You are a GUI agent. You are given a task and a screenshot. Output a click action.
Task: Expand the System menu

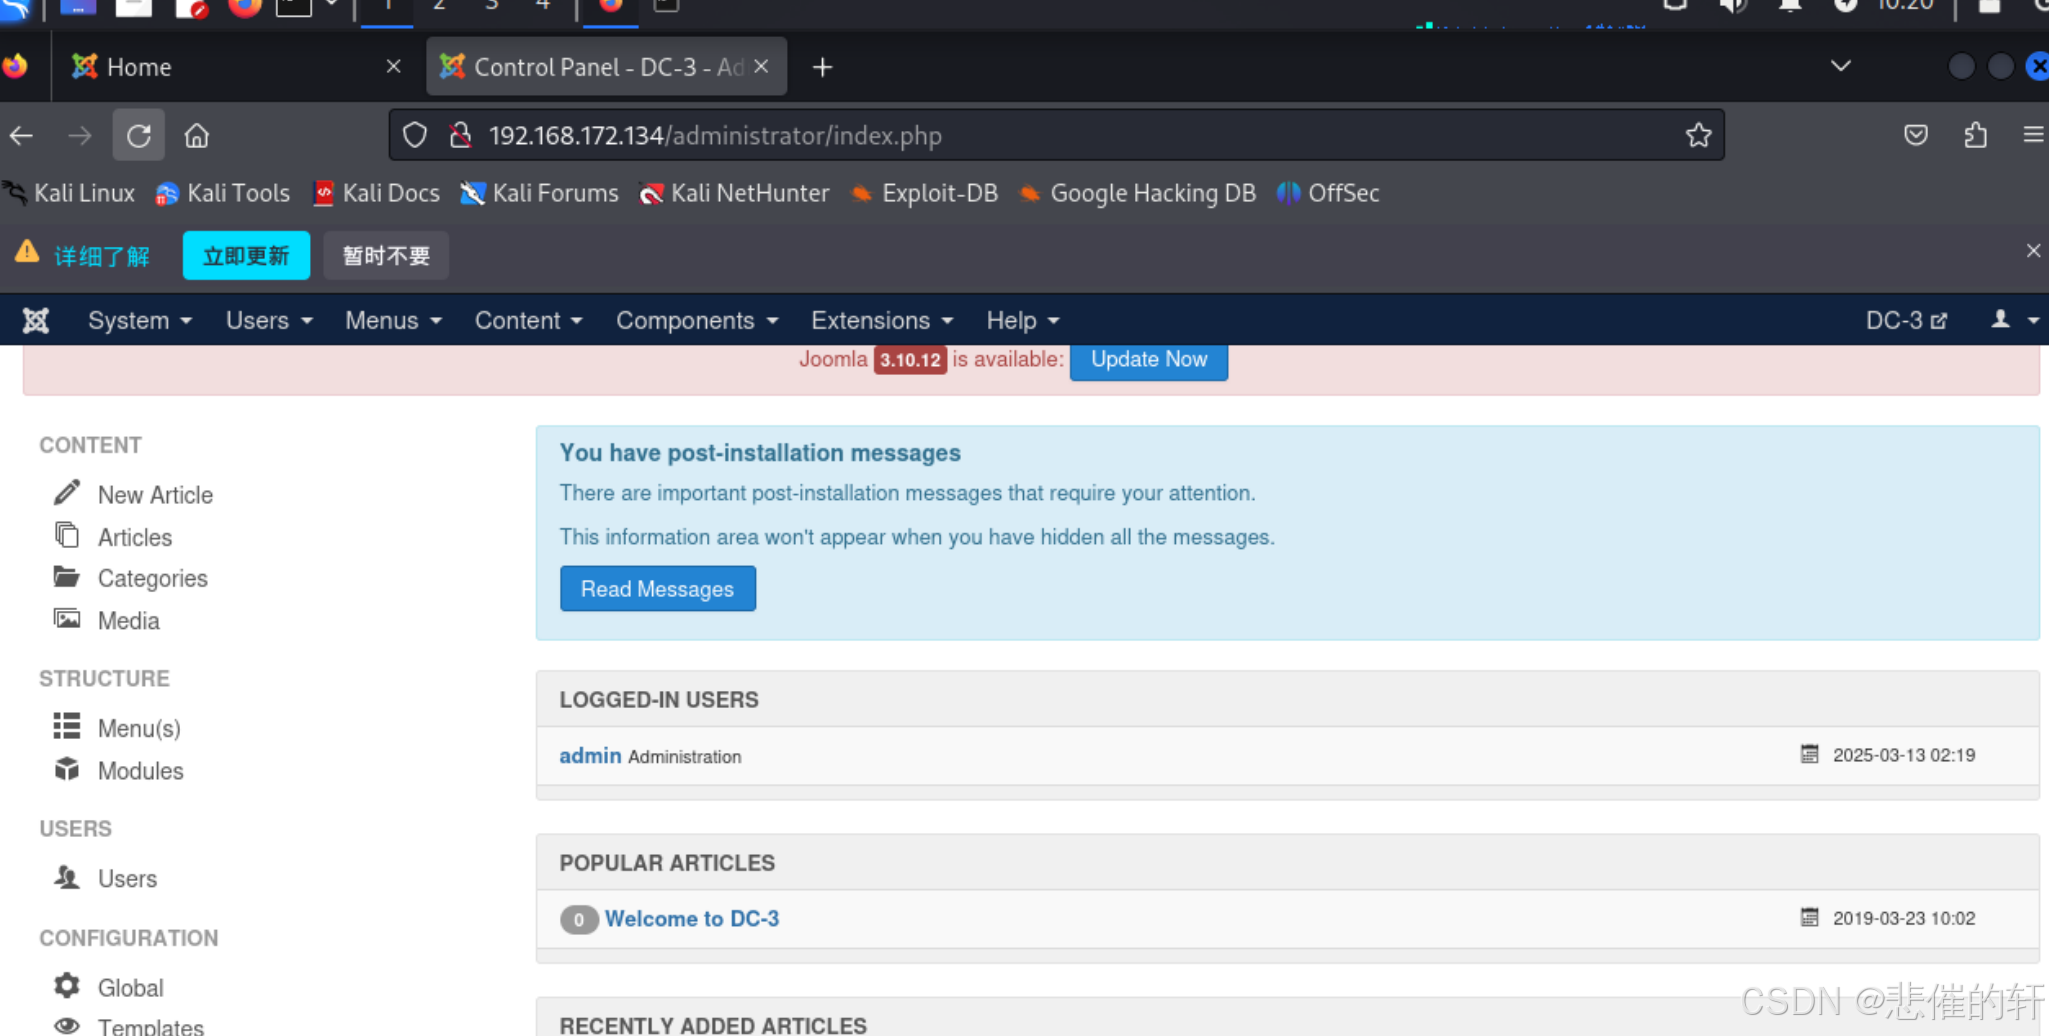click(139, 320)
